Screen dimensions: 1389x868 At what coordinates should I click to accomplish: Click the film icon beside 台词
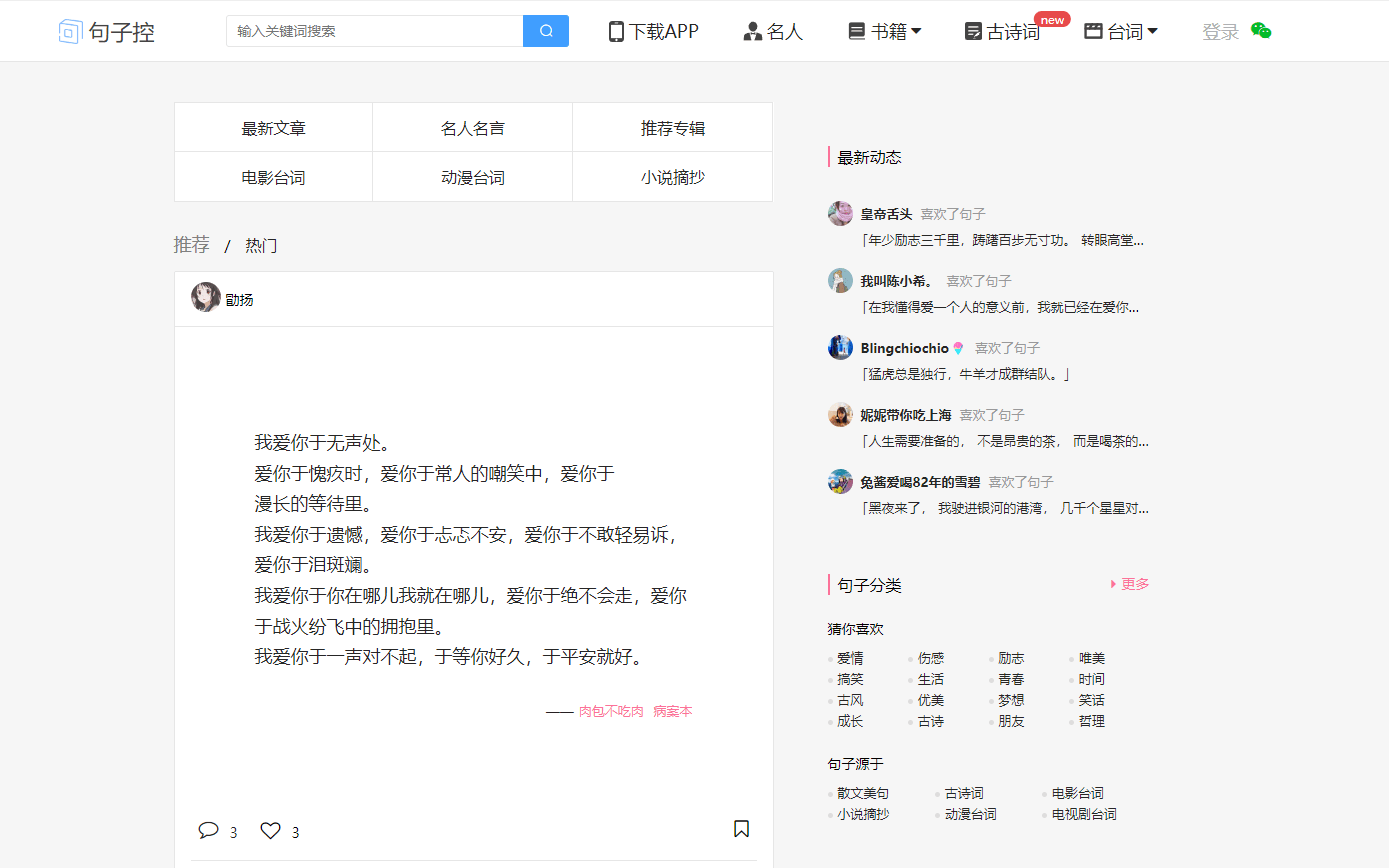pos(1092,31)
